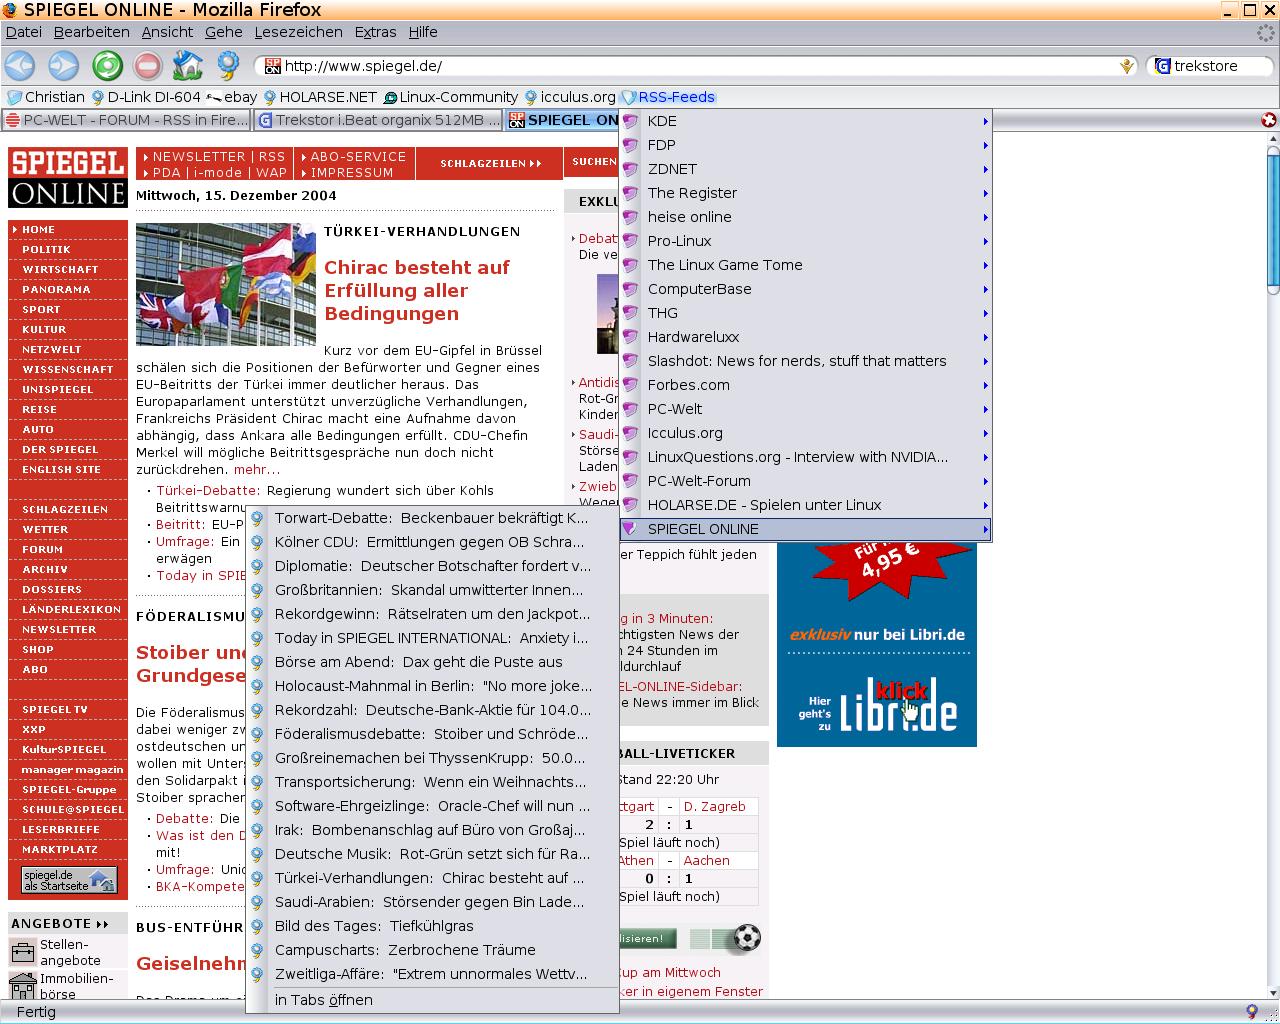The width and height of the screenshot is (1280, 1024).
Task: Open the Datei menu
Action: [x=24, y=32]
